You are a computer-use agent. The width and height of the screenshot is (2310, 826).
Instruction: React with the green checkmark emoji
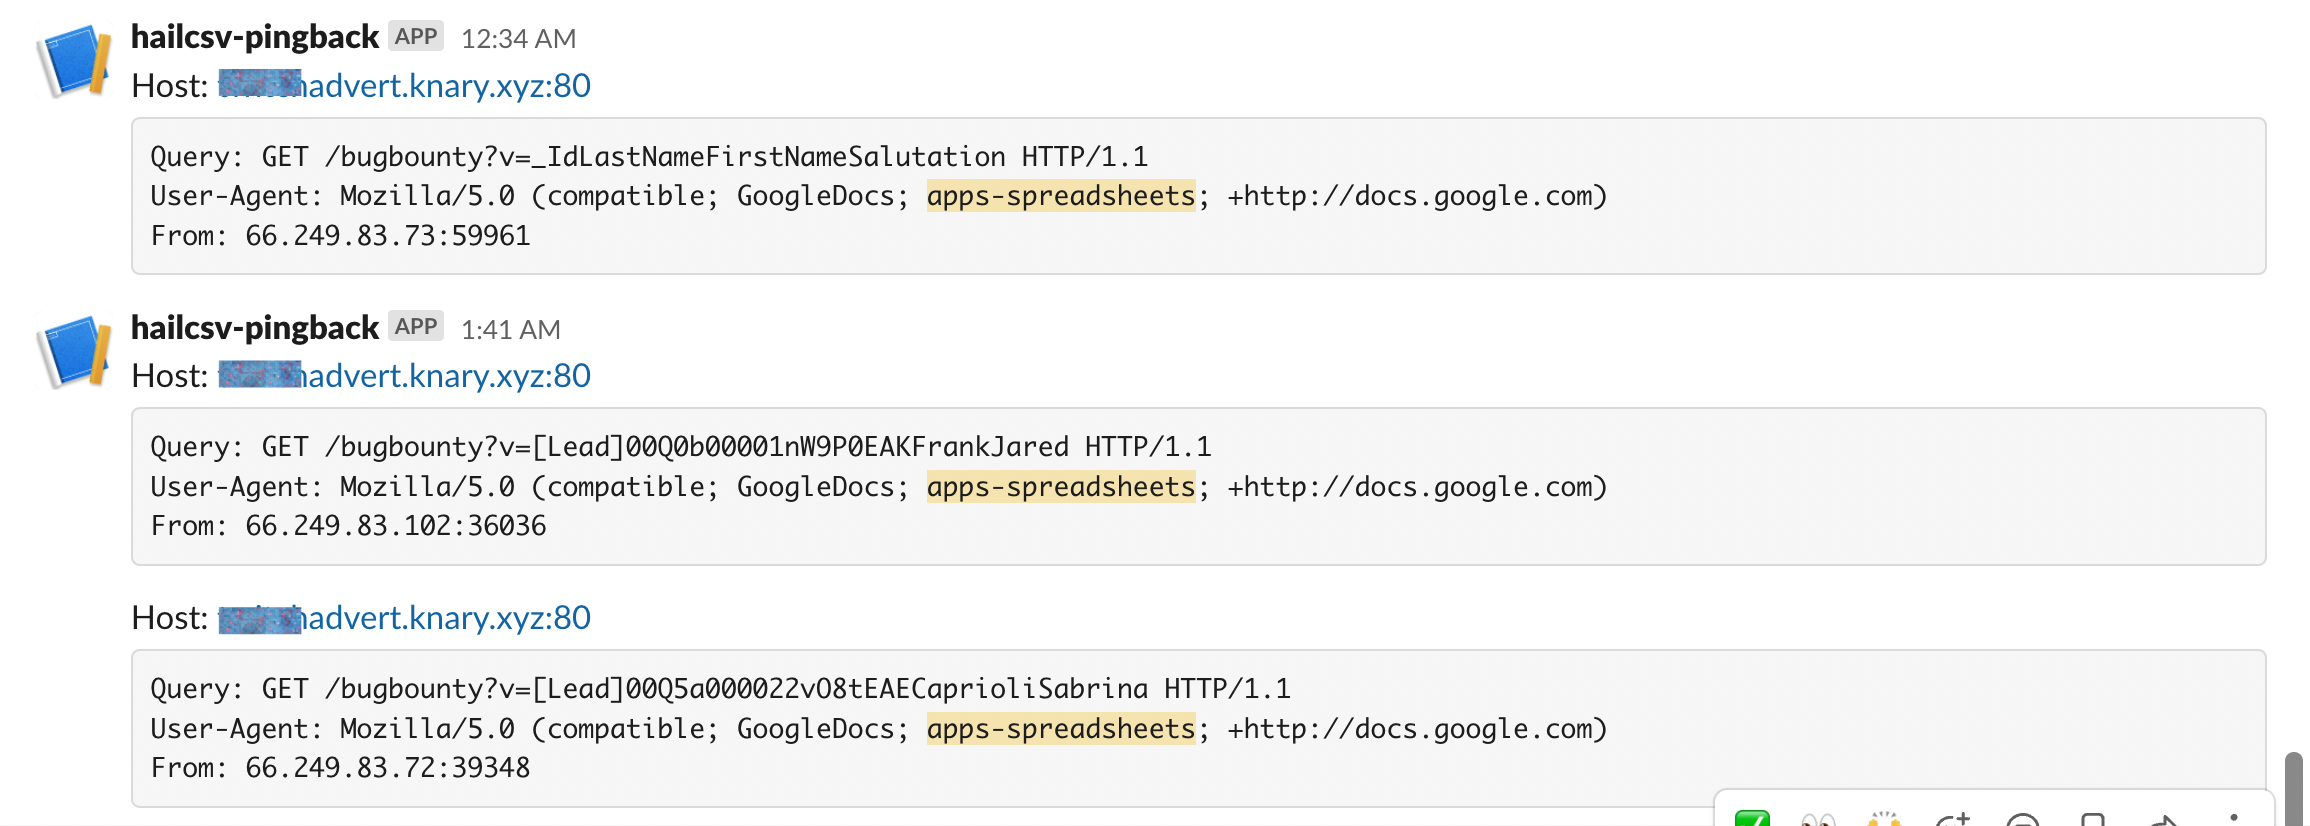(x=1752, y=818)
